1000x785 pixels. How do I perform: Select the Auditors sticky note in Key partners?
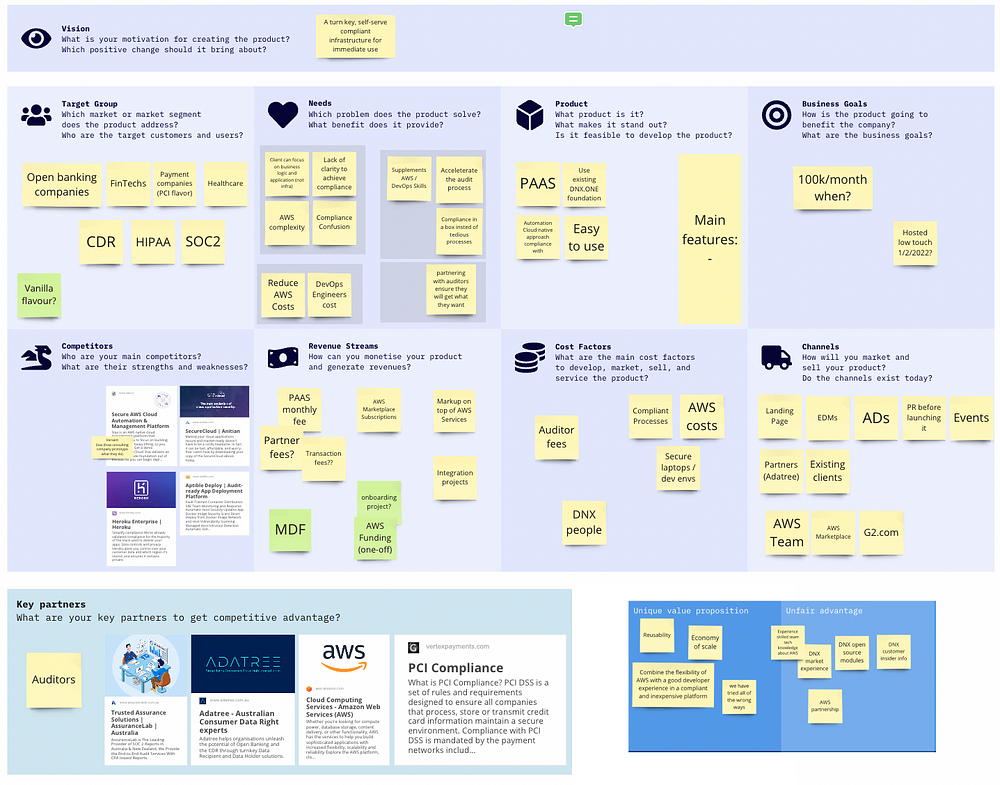tap(54, 680)
